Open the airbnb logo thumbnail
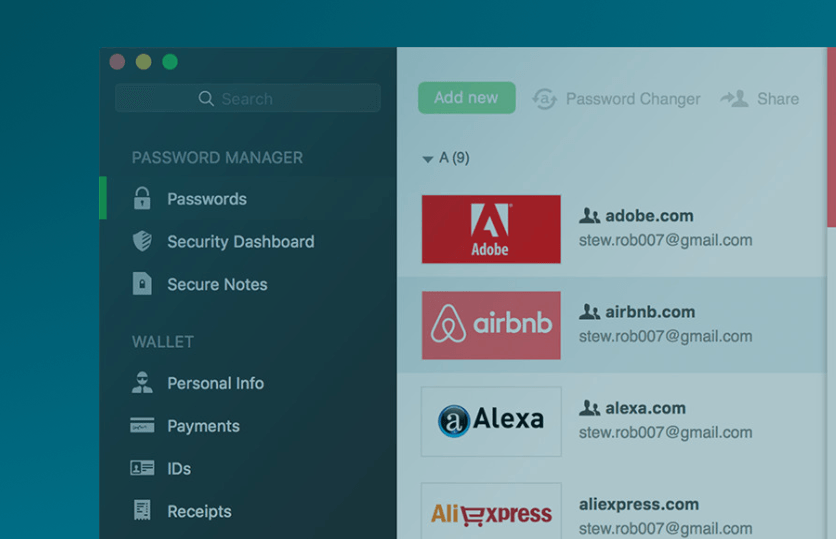This screenshot has width=836, height=539. click(x=491, y=325)
